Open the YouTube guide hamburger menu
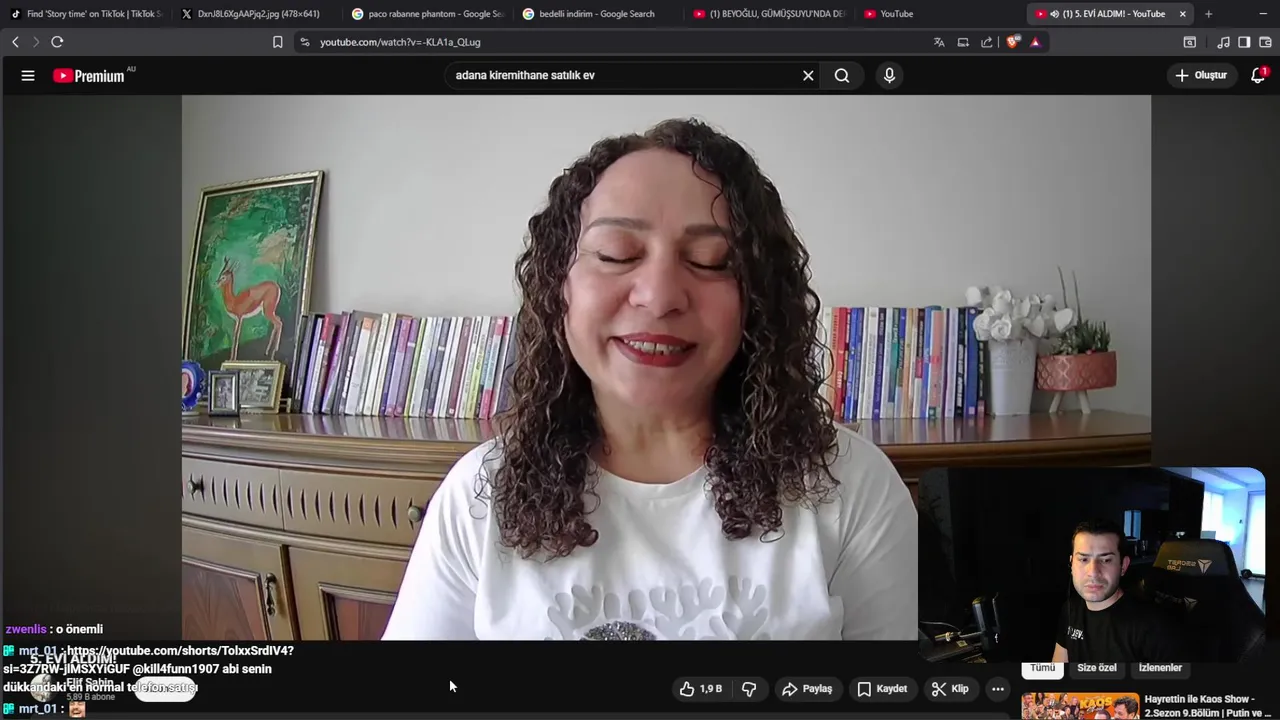 click(28, 76)
